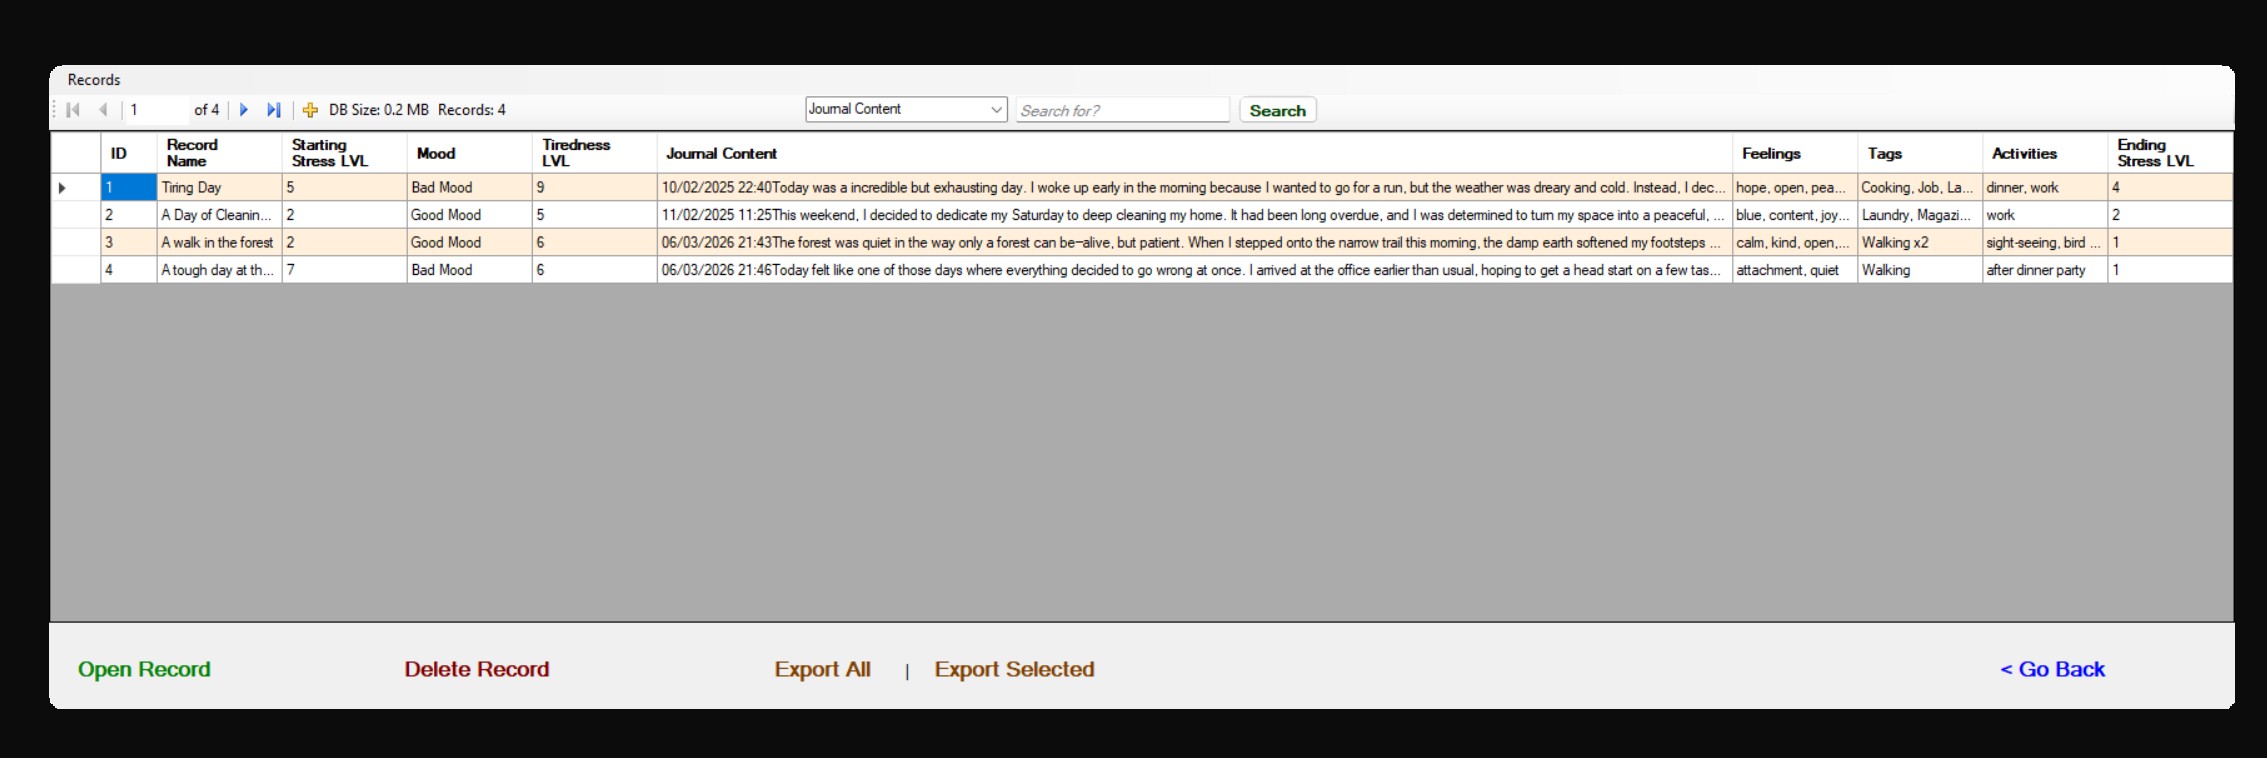This screenshot has width=2267, height=758.
Task: Click the journal entry dated 06/03/2026 21:43
Action: pos(1194,243)
